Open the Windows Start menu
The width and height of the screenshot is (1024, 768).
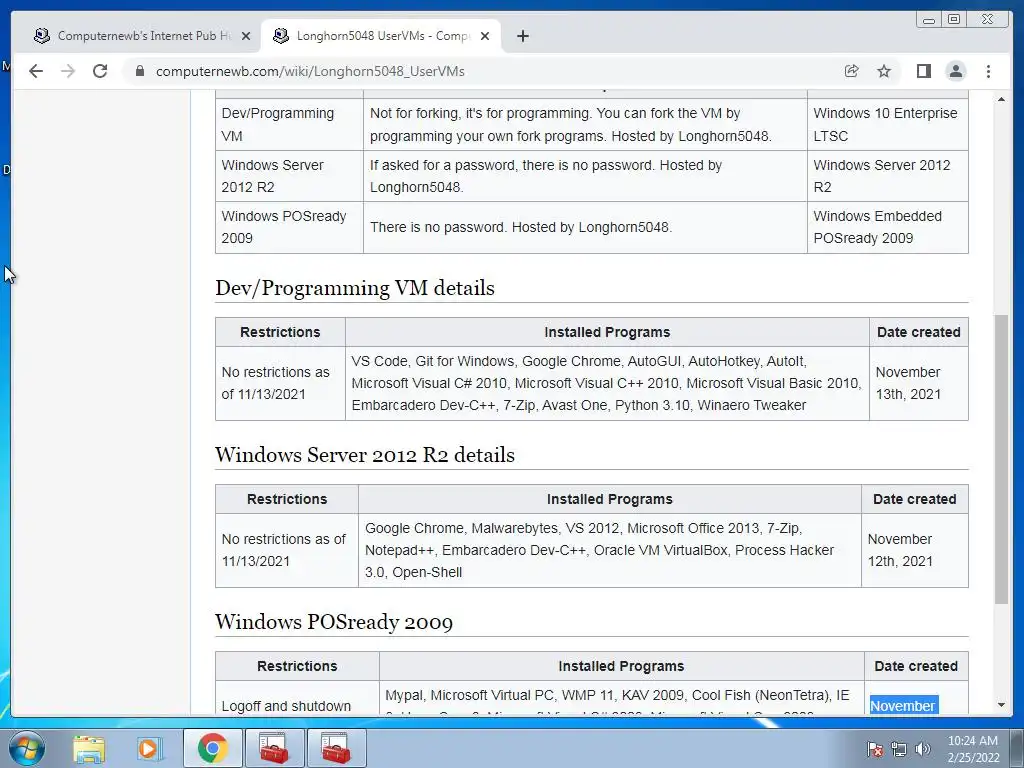(x=27, y=748)
